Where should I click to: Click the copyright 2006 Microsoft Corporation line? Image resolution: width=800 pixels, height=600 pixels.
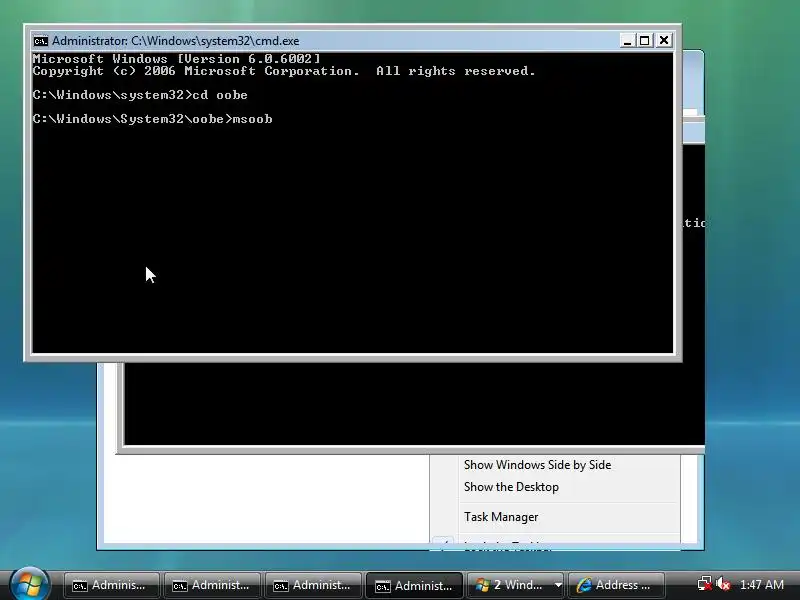pyautogui.click(x=284, y=71)
